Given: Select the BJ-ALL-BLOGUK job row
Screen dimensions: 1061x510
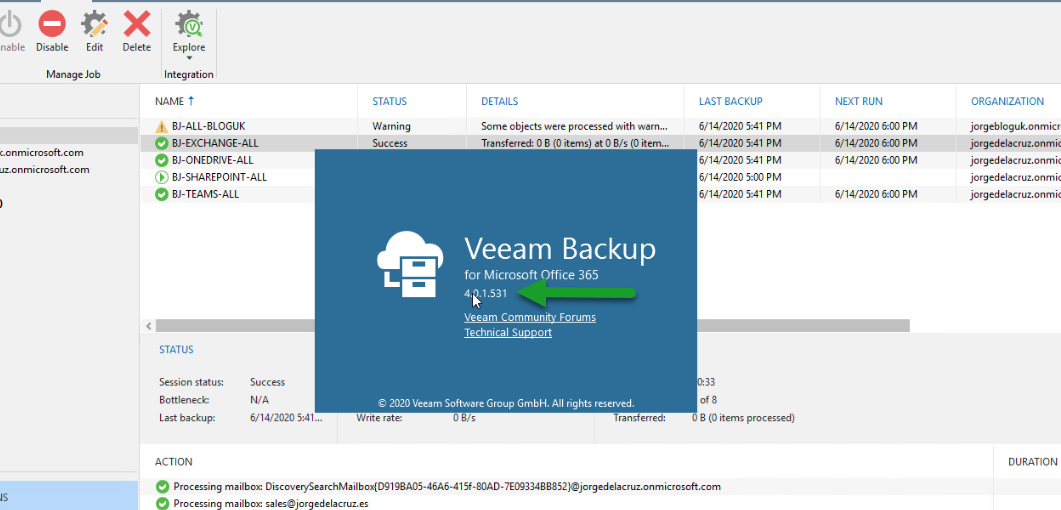Looking at the screenshot, I should 600,126.
